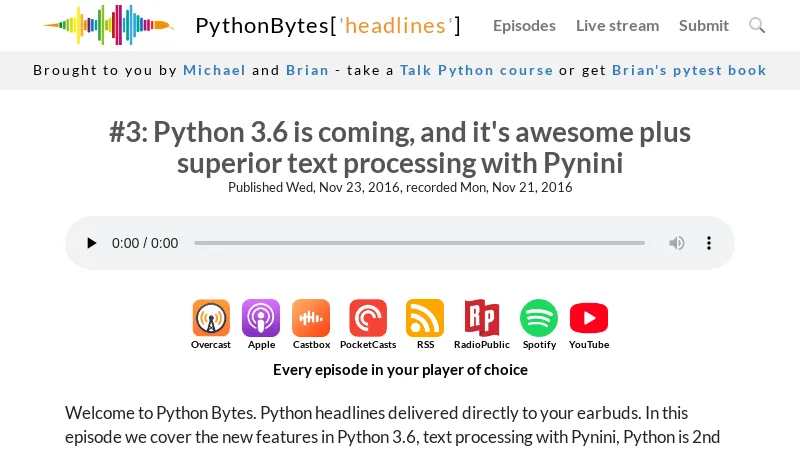
Task: Watch on the YouTube icon
Action: 589,319
